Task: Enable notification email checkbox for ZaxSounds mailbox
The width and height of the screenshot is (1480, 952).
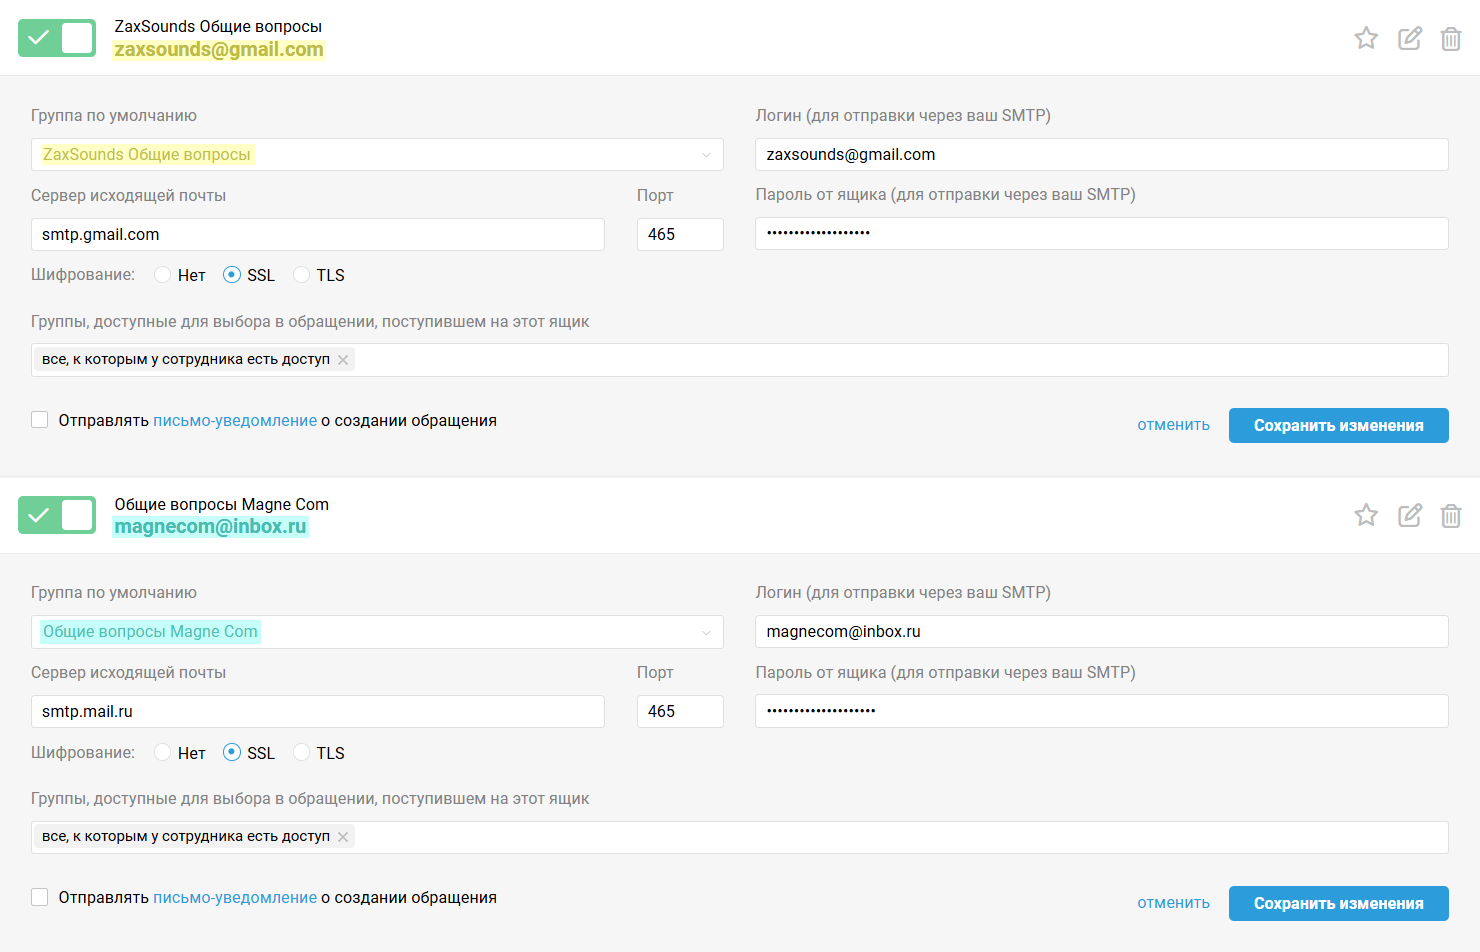Action: [40, 420]
